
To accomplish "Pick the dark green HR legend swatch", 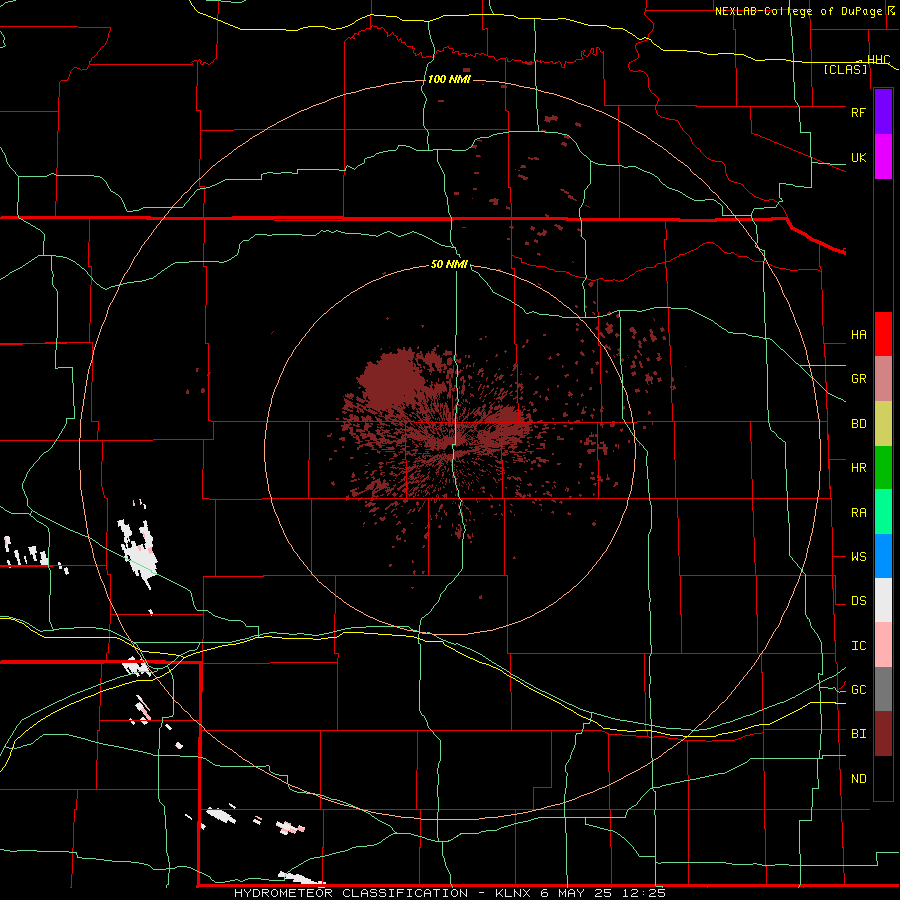I will pos(883,468).
